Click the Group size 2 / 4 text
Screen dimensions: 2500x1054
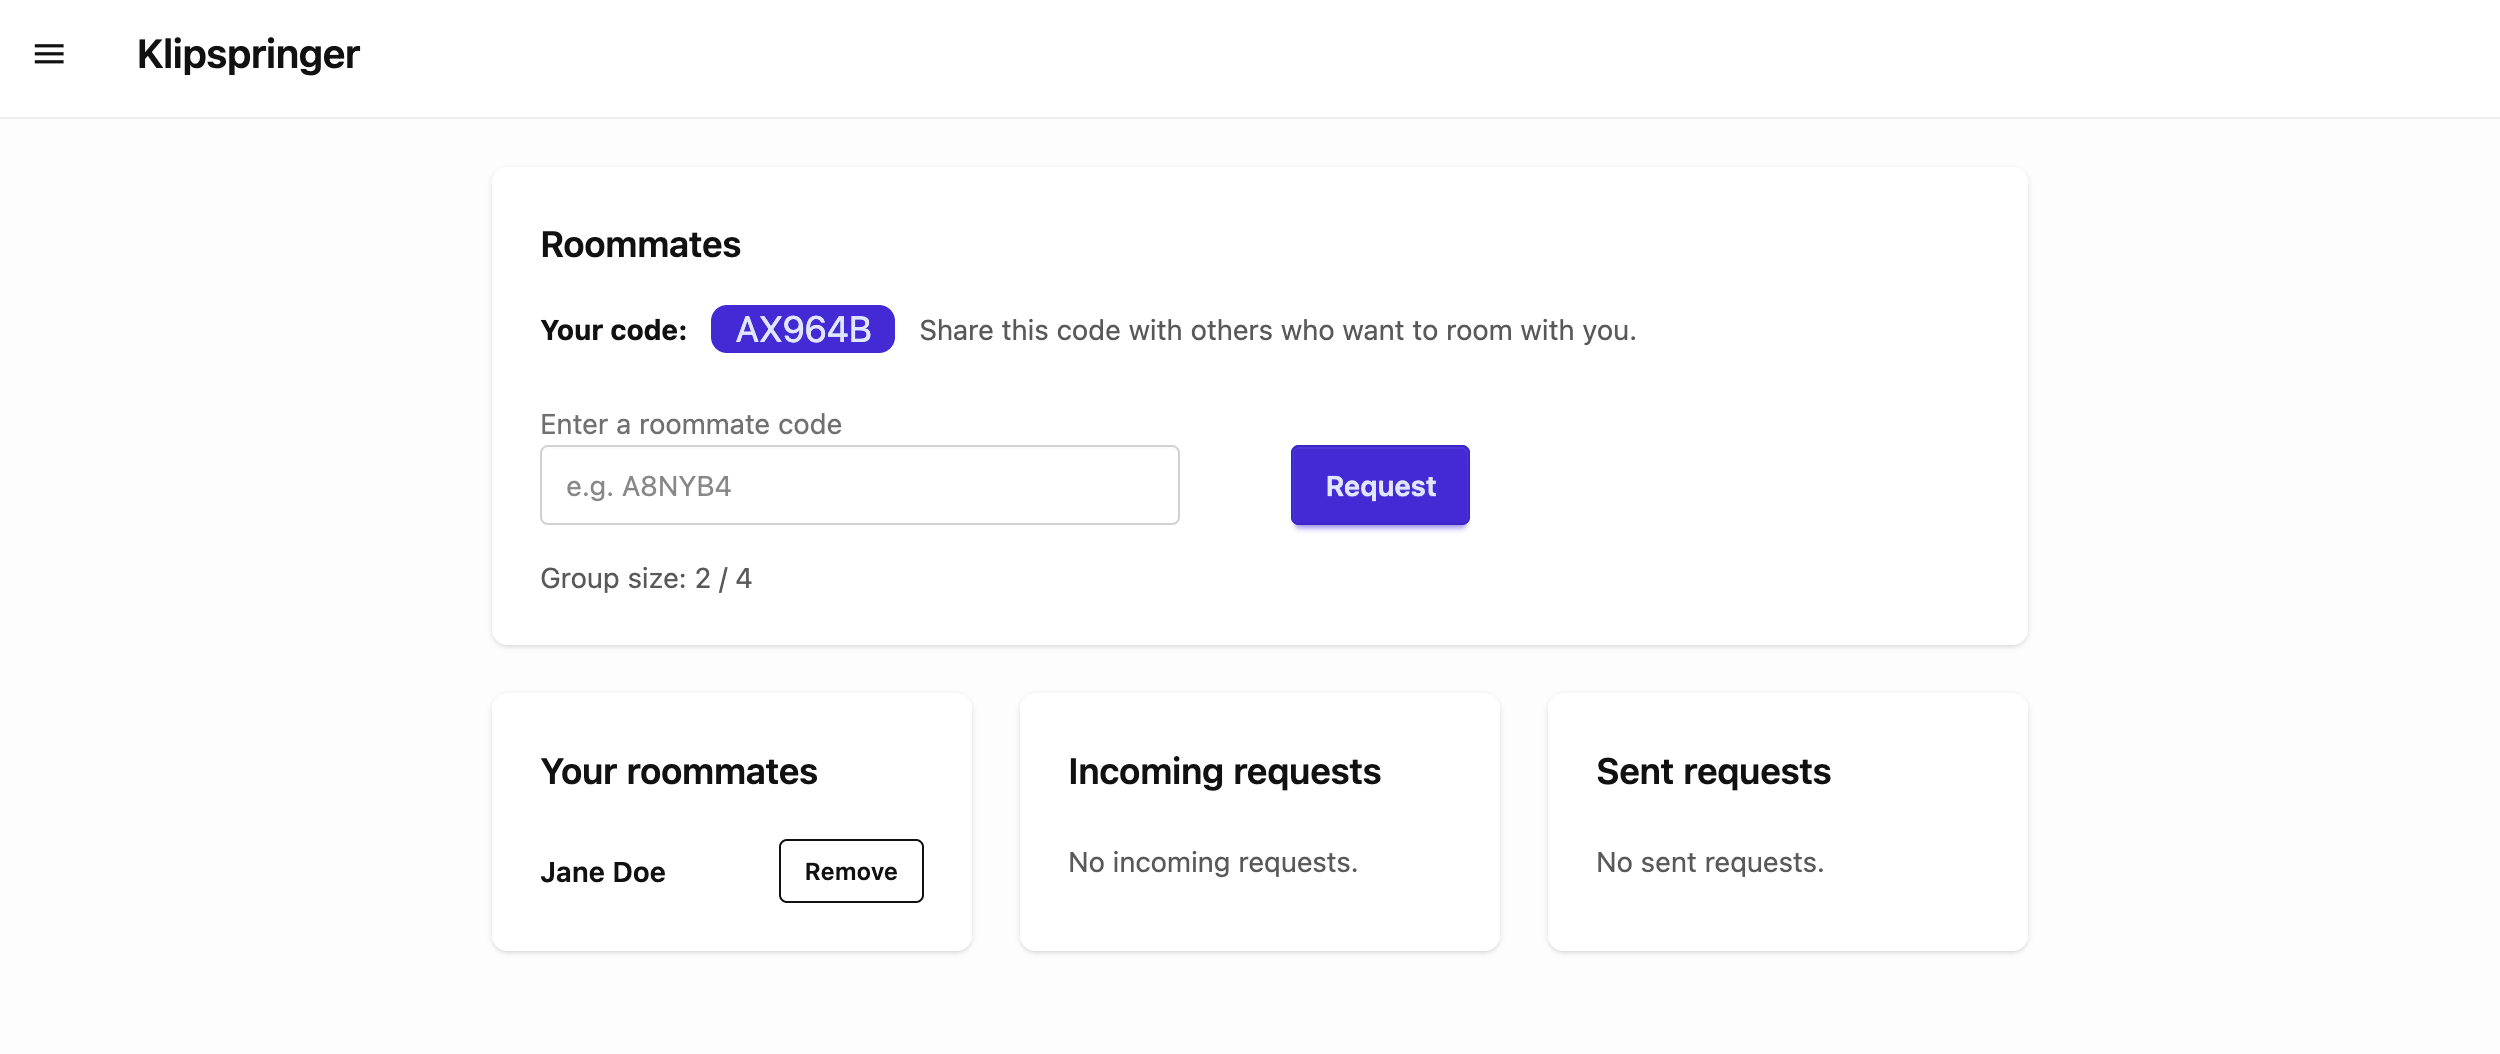(646, 578)
